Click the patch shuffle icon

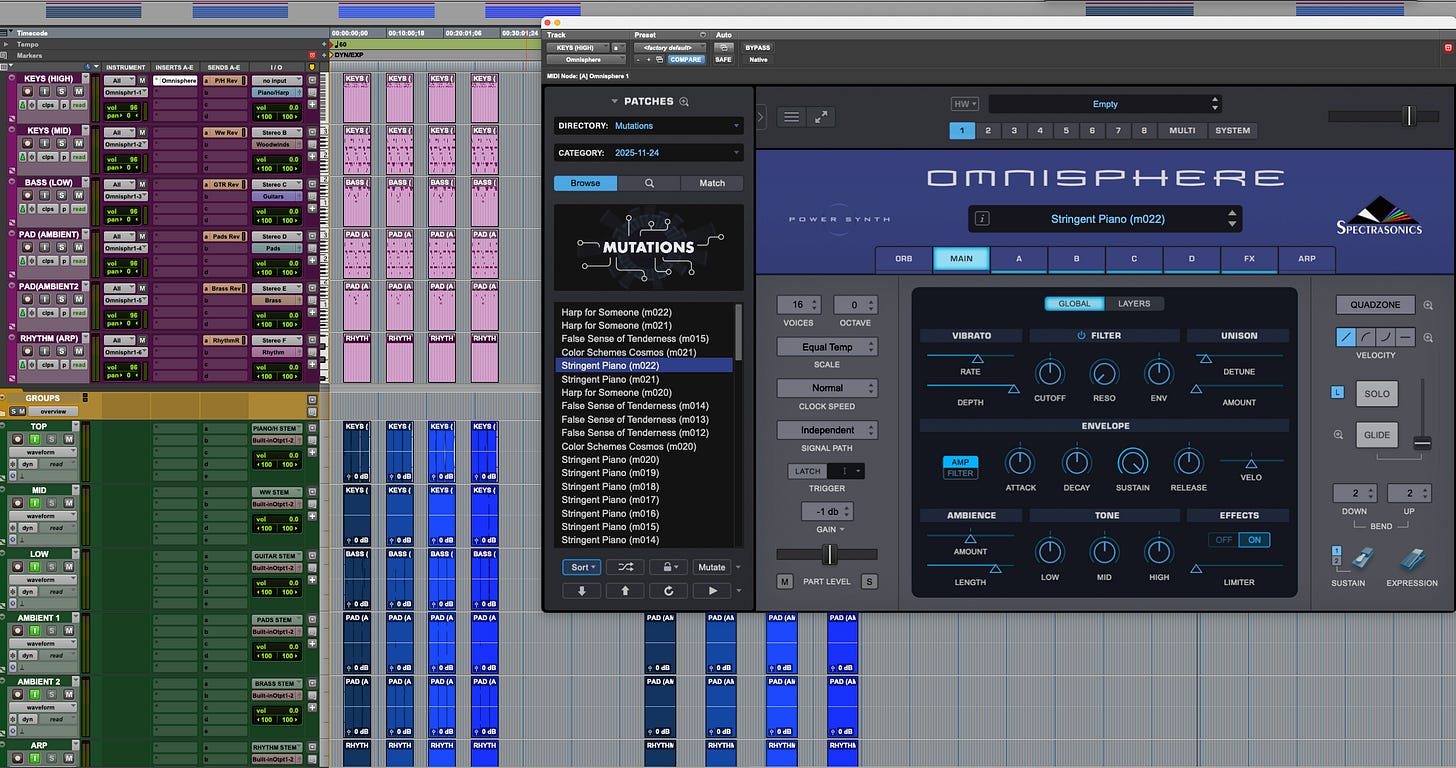tap(625, 567)
